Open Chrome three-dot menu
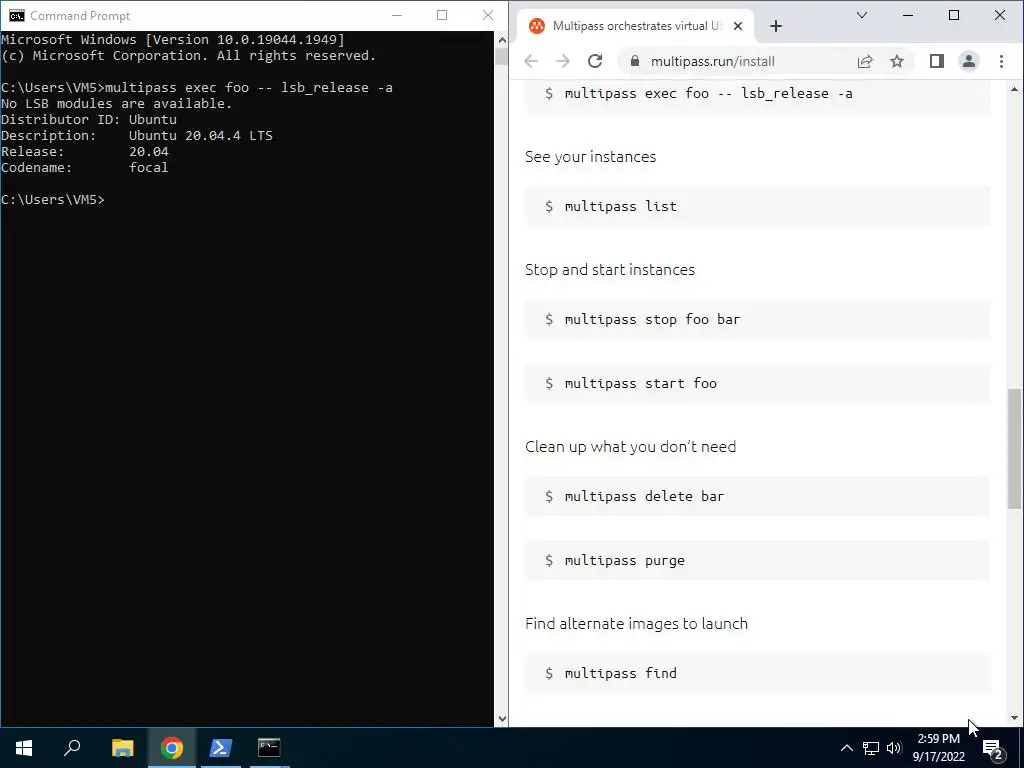This screenshot has width=1024, height=768. tap(1001, 61)
